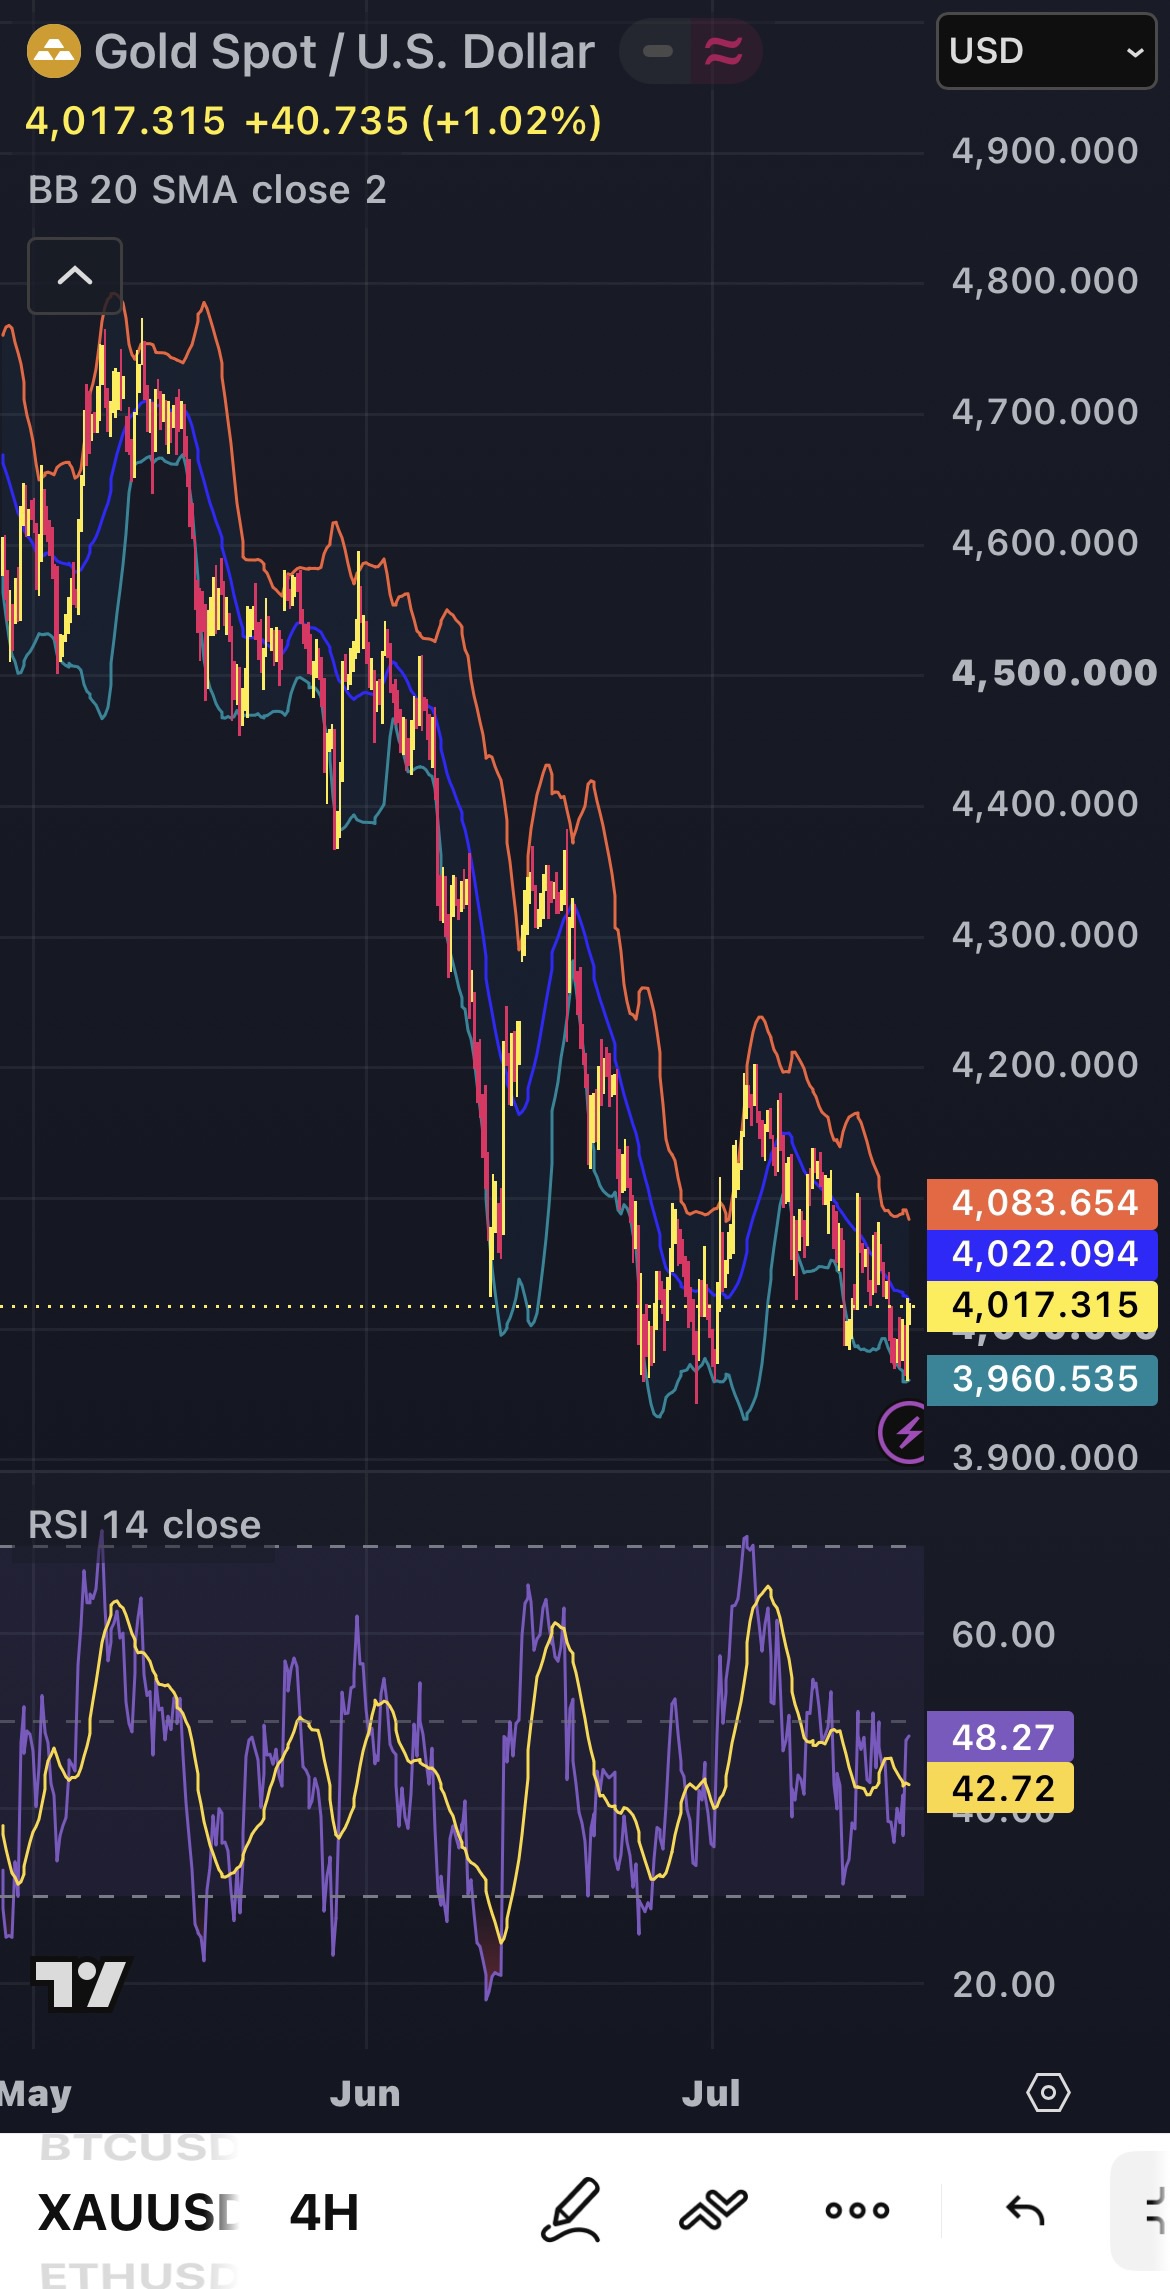1170x2289 pixels.
Task: Toggle the grey dash market status pill
Action: click(x=656, y=51)
